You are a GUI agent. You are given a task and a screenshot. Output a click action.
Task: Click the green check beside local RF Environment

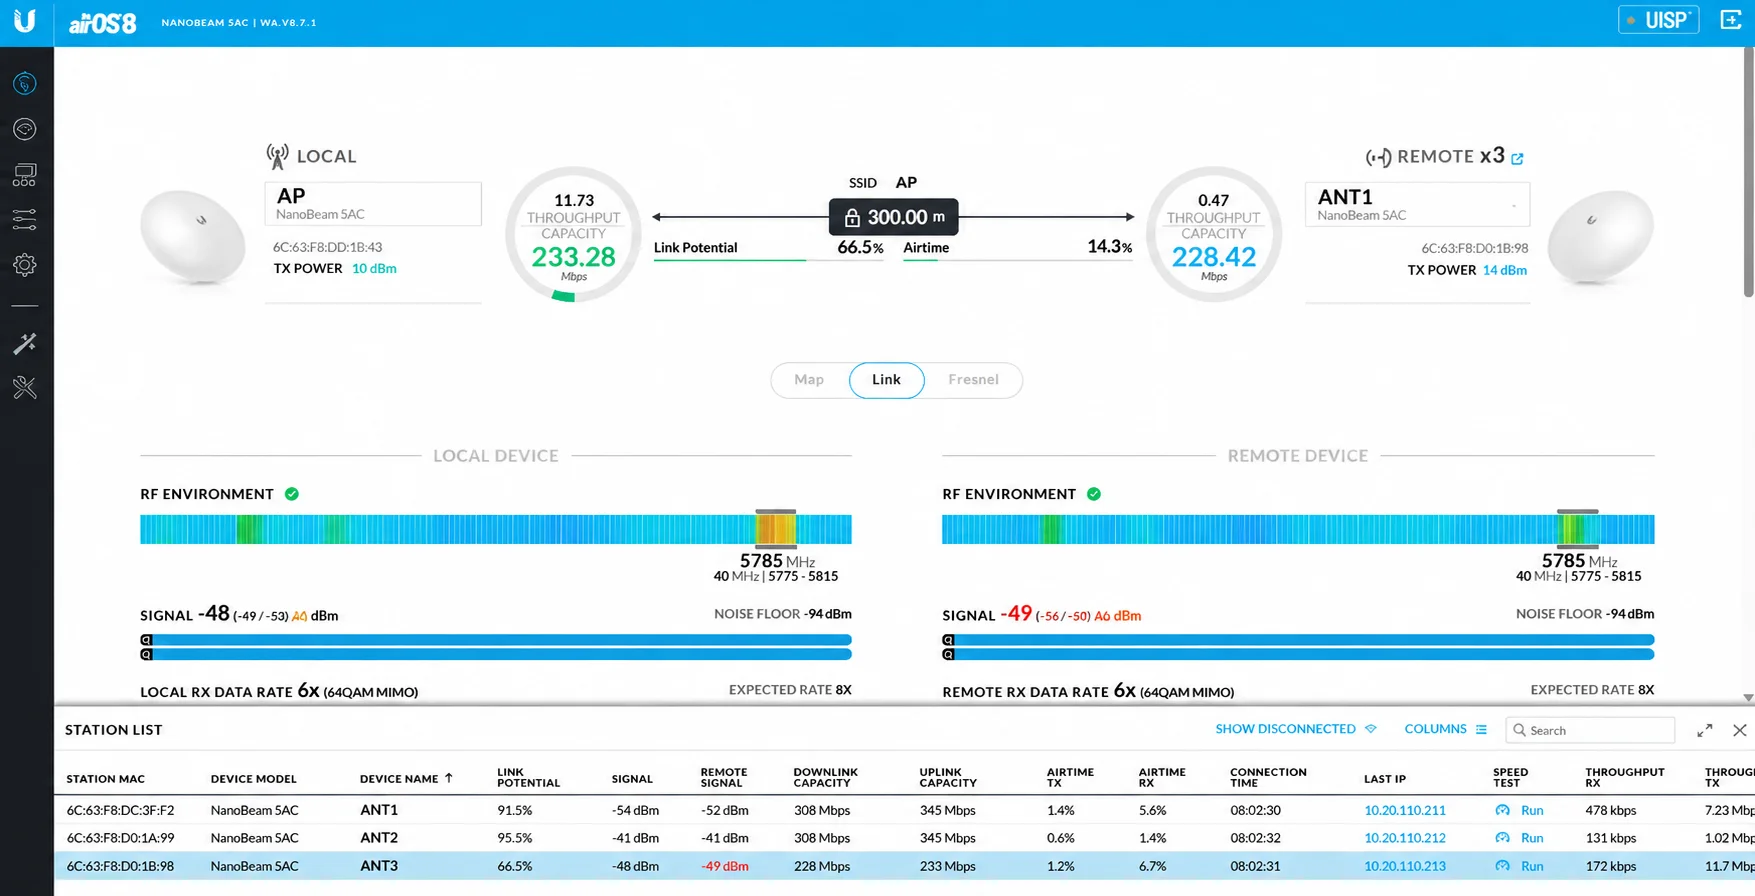pos(292,494)
